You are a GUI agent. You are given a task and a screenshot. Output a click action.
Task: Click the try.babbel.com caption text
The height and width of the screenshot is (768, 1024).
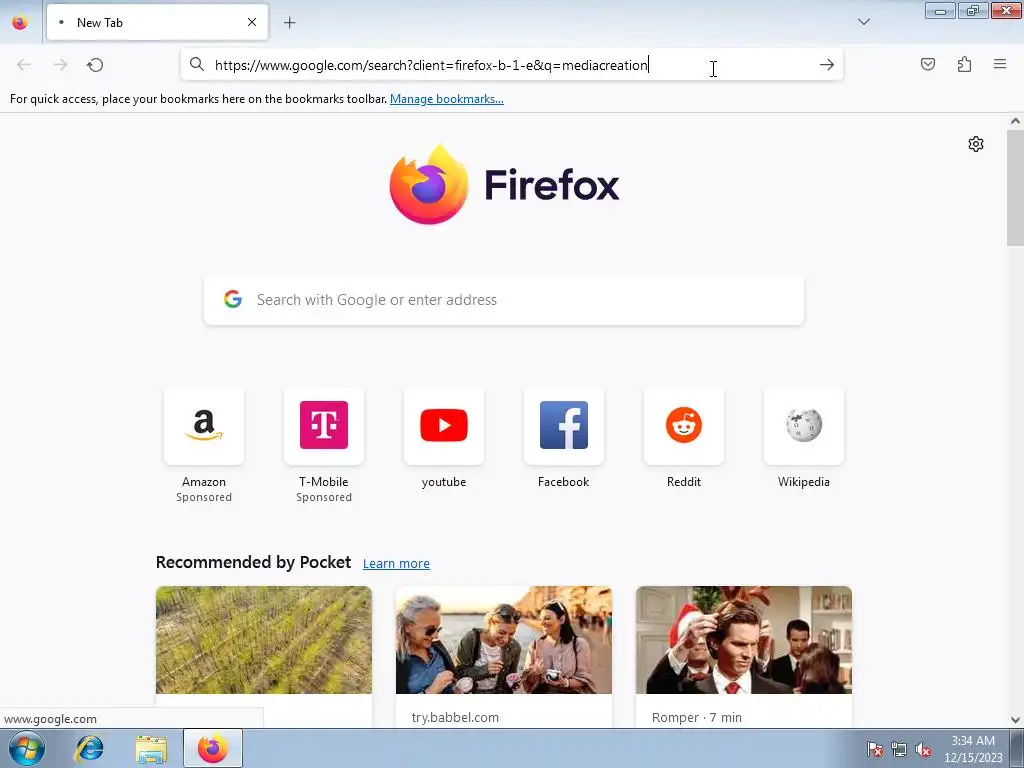[455, 717]
